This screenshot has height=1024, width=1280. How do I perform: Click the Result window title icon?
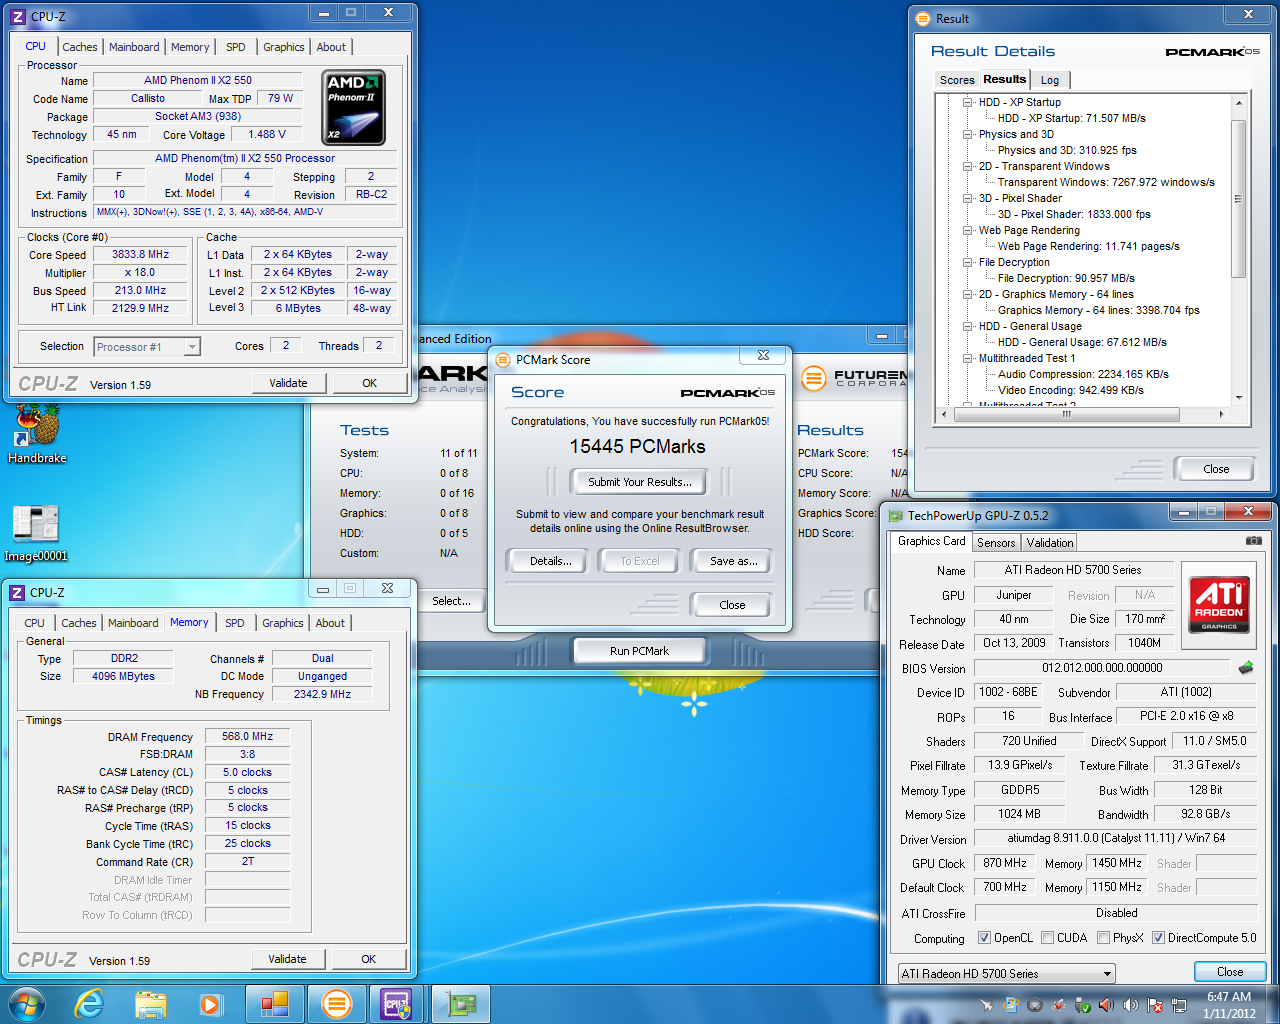[923, 18]
